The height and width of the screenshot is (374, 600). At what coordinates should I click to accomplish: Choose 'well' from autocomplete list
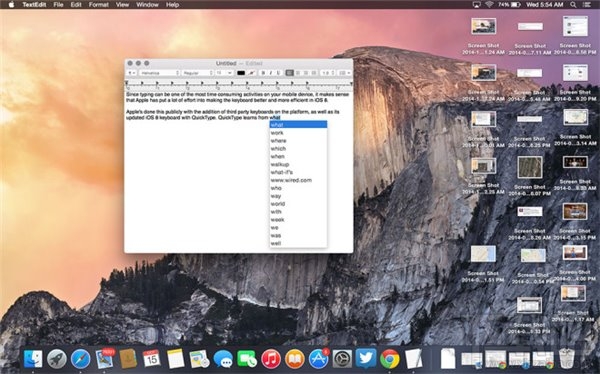click(x=298, y=243)
